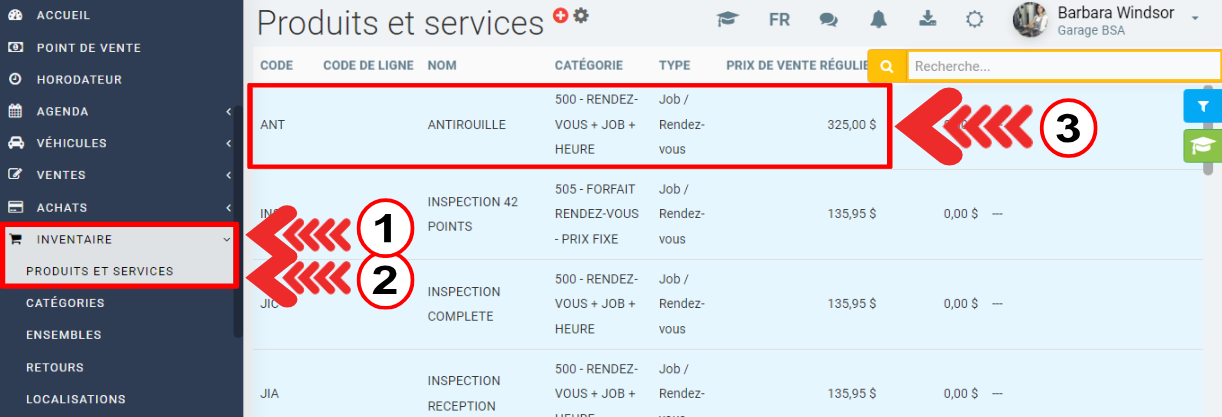Sort by the Catégorie column header

(x=589, y=65)
